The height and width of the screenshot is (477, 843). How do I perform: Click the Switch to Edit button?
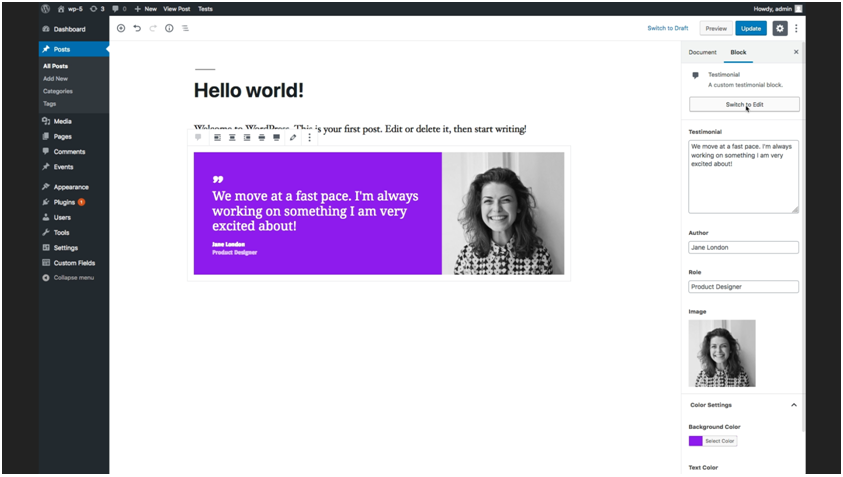744,104
